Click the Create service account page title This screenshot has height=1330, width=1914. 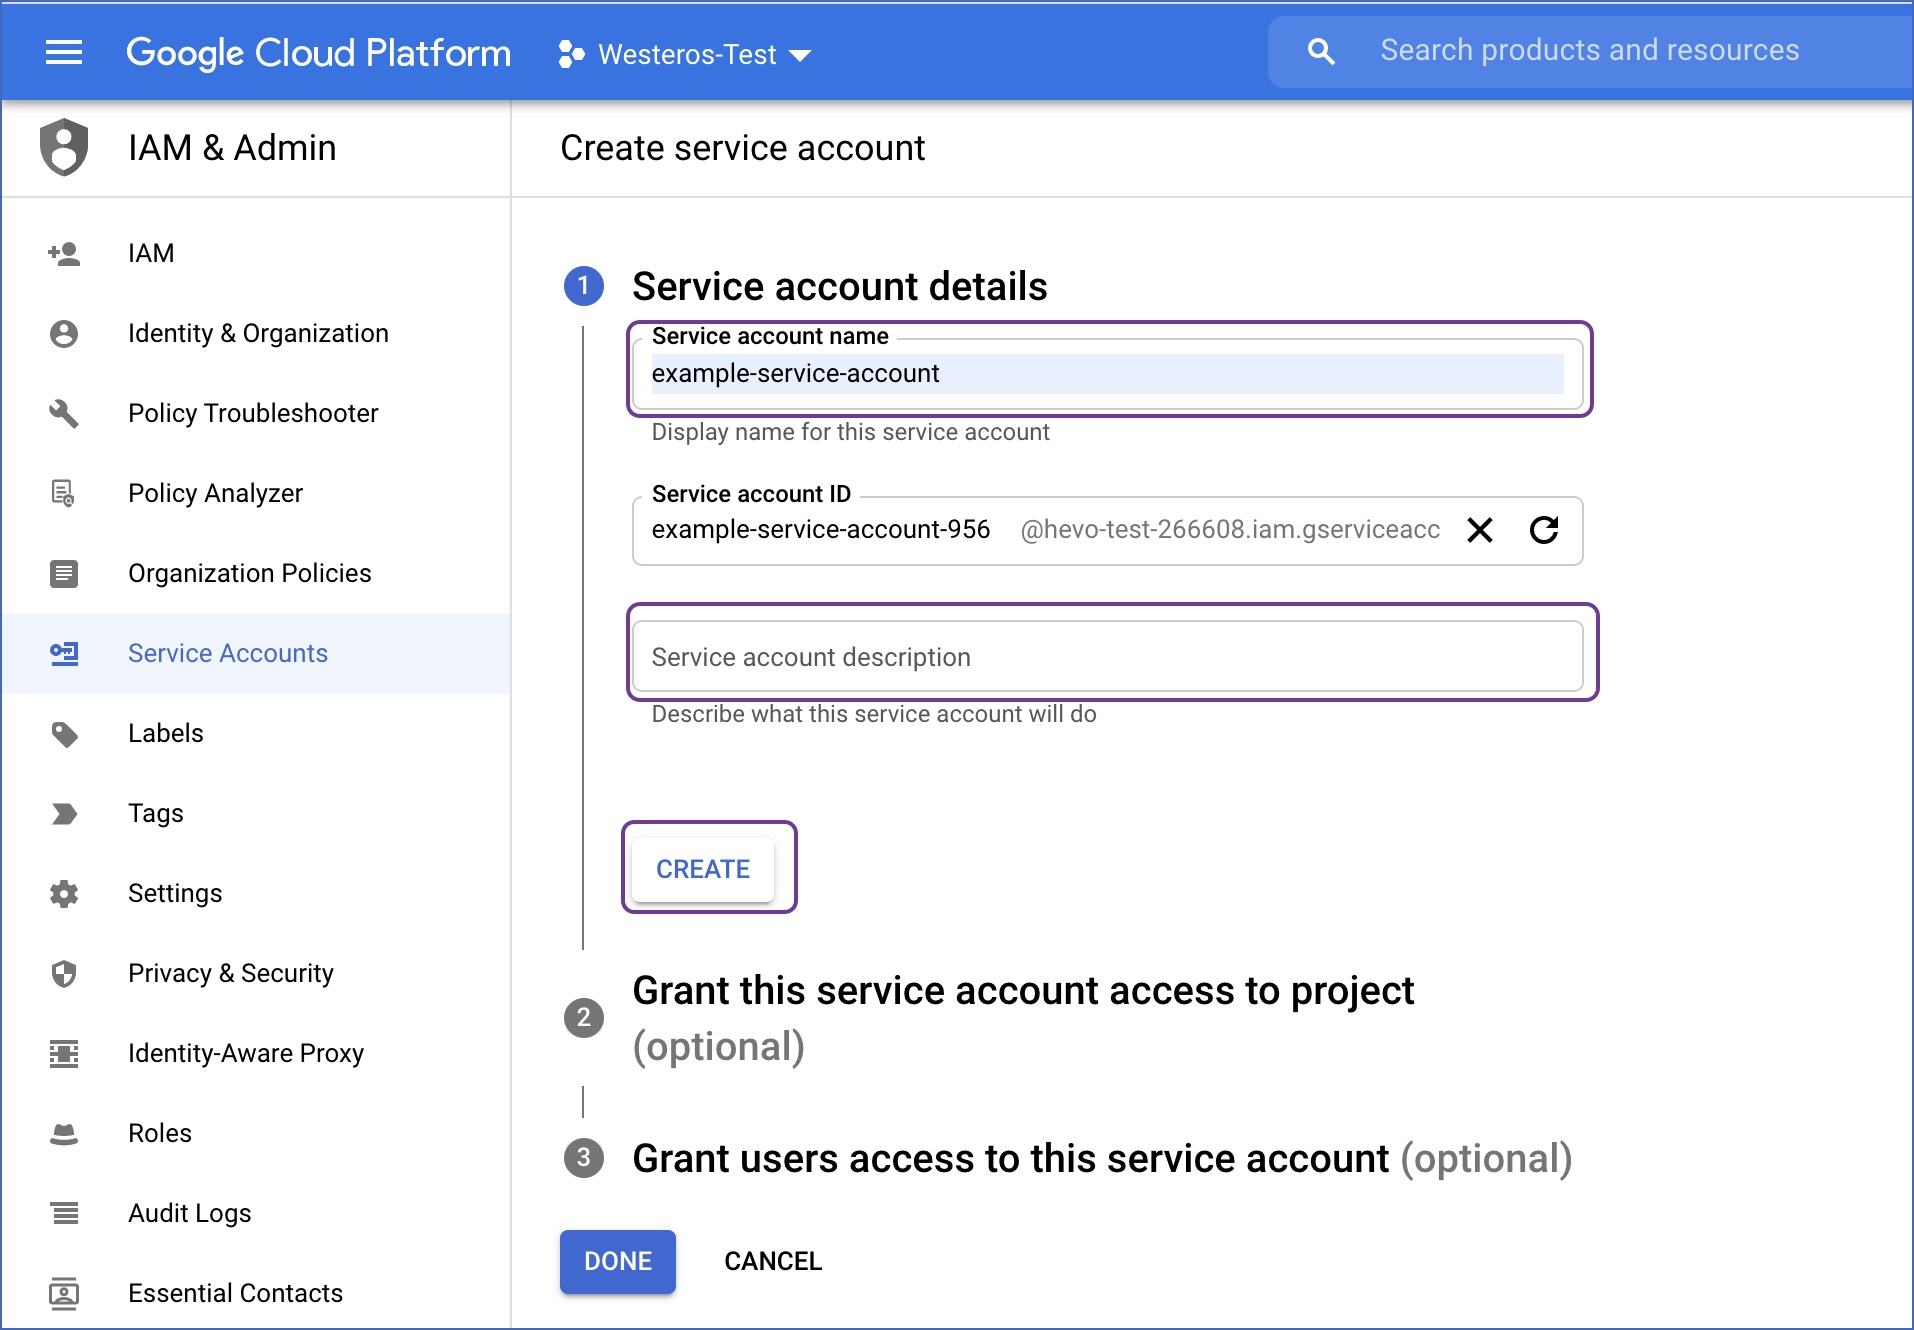click(x=743, y=148)
